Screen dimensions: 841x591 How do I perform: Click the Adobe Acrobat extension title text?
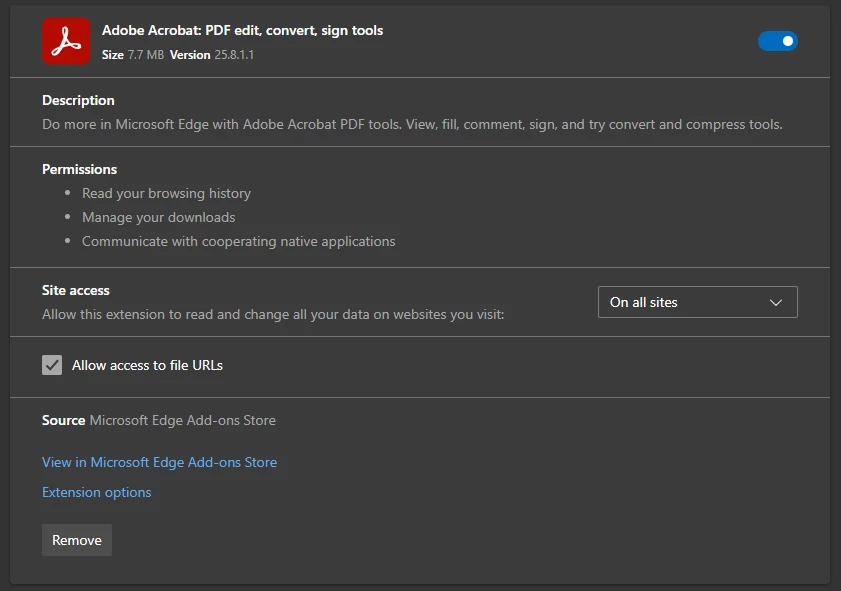242,30
